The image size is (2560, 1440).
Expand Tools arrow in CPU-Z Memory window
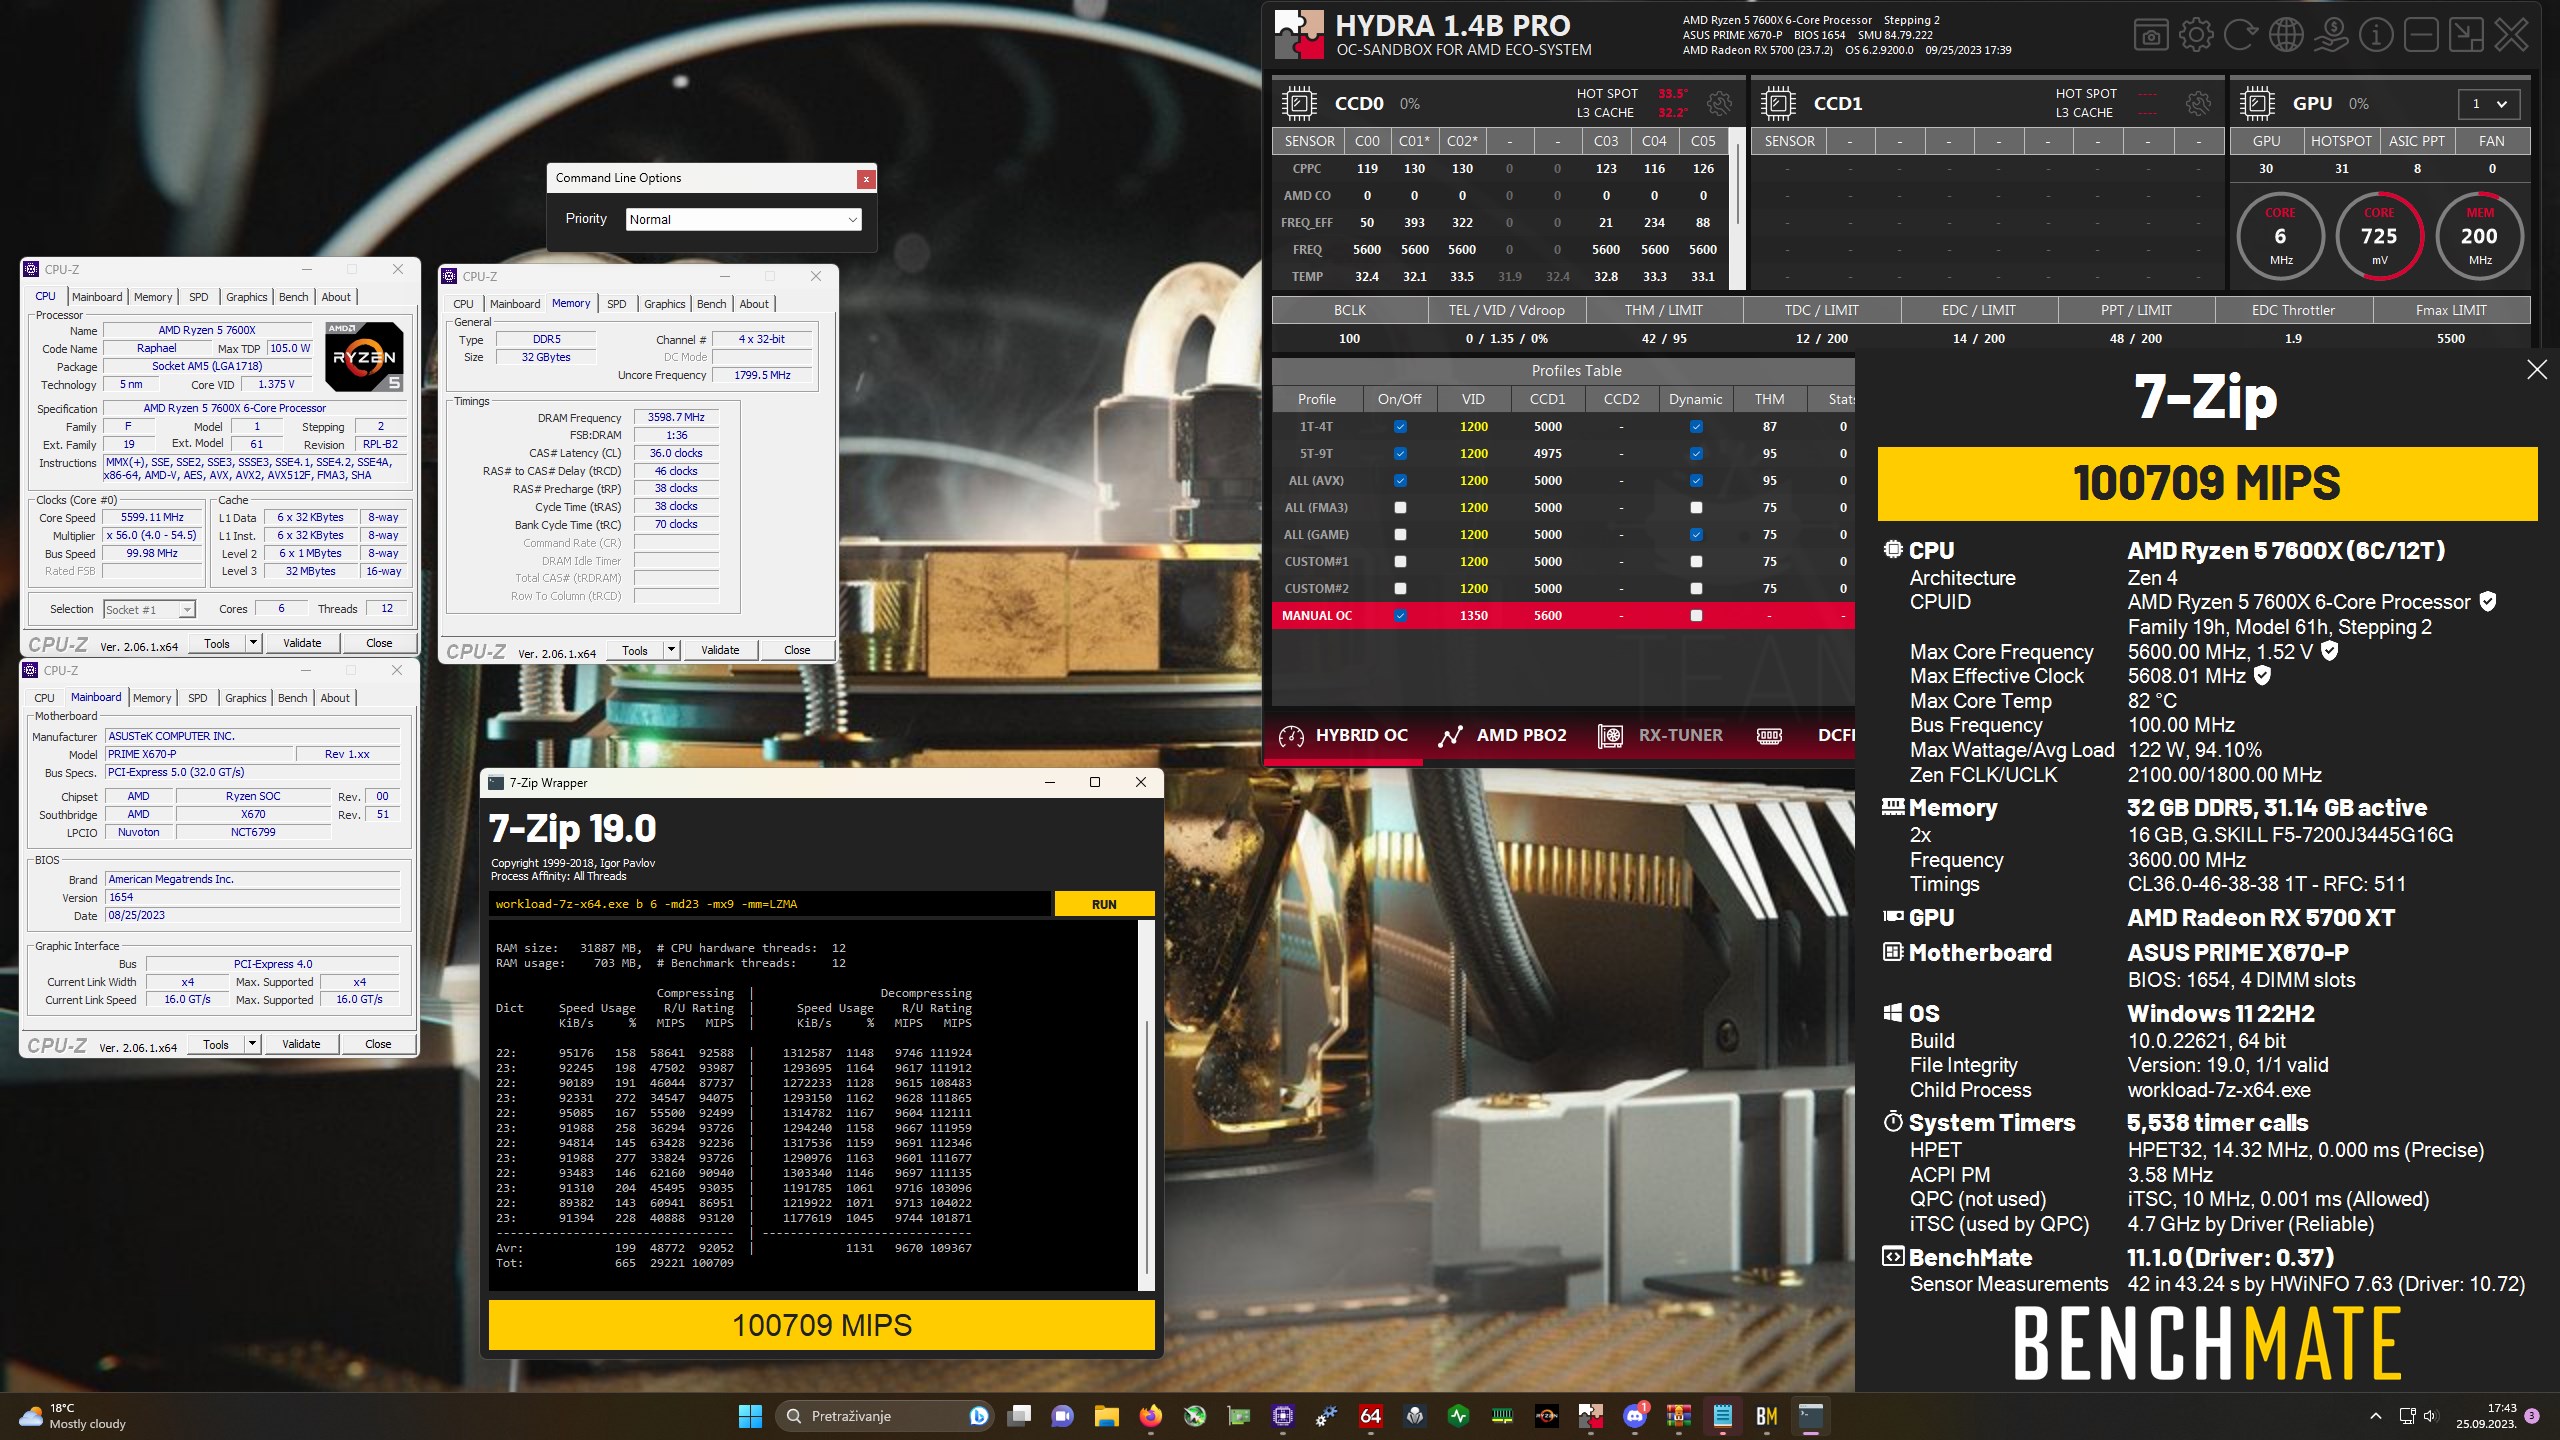[671, 650]
